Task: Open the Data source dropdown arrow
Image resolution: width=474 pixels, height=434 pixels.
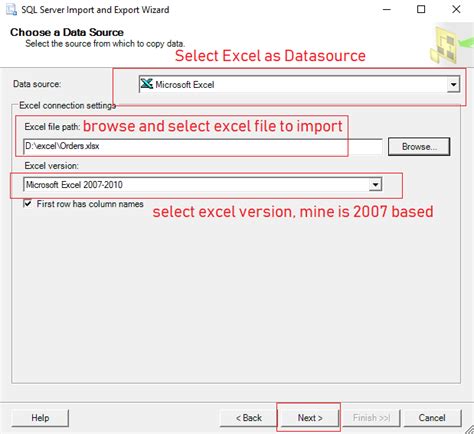Action: point(453,84)
